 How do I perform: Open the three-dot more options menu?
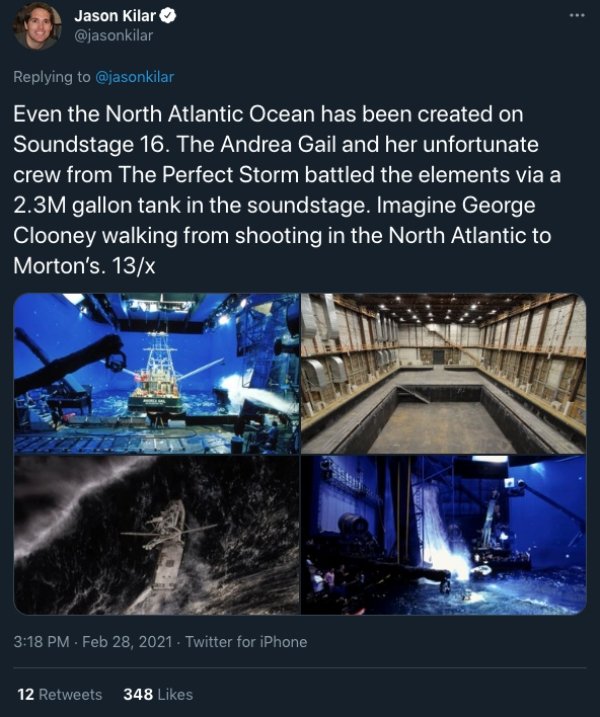pos(577,15)
